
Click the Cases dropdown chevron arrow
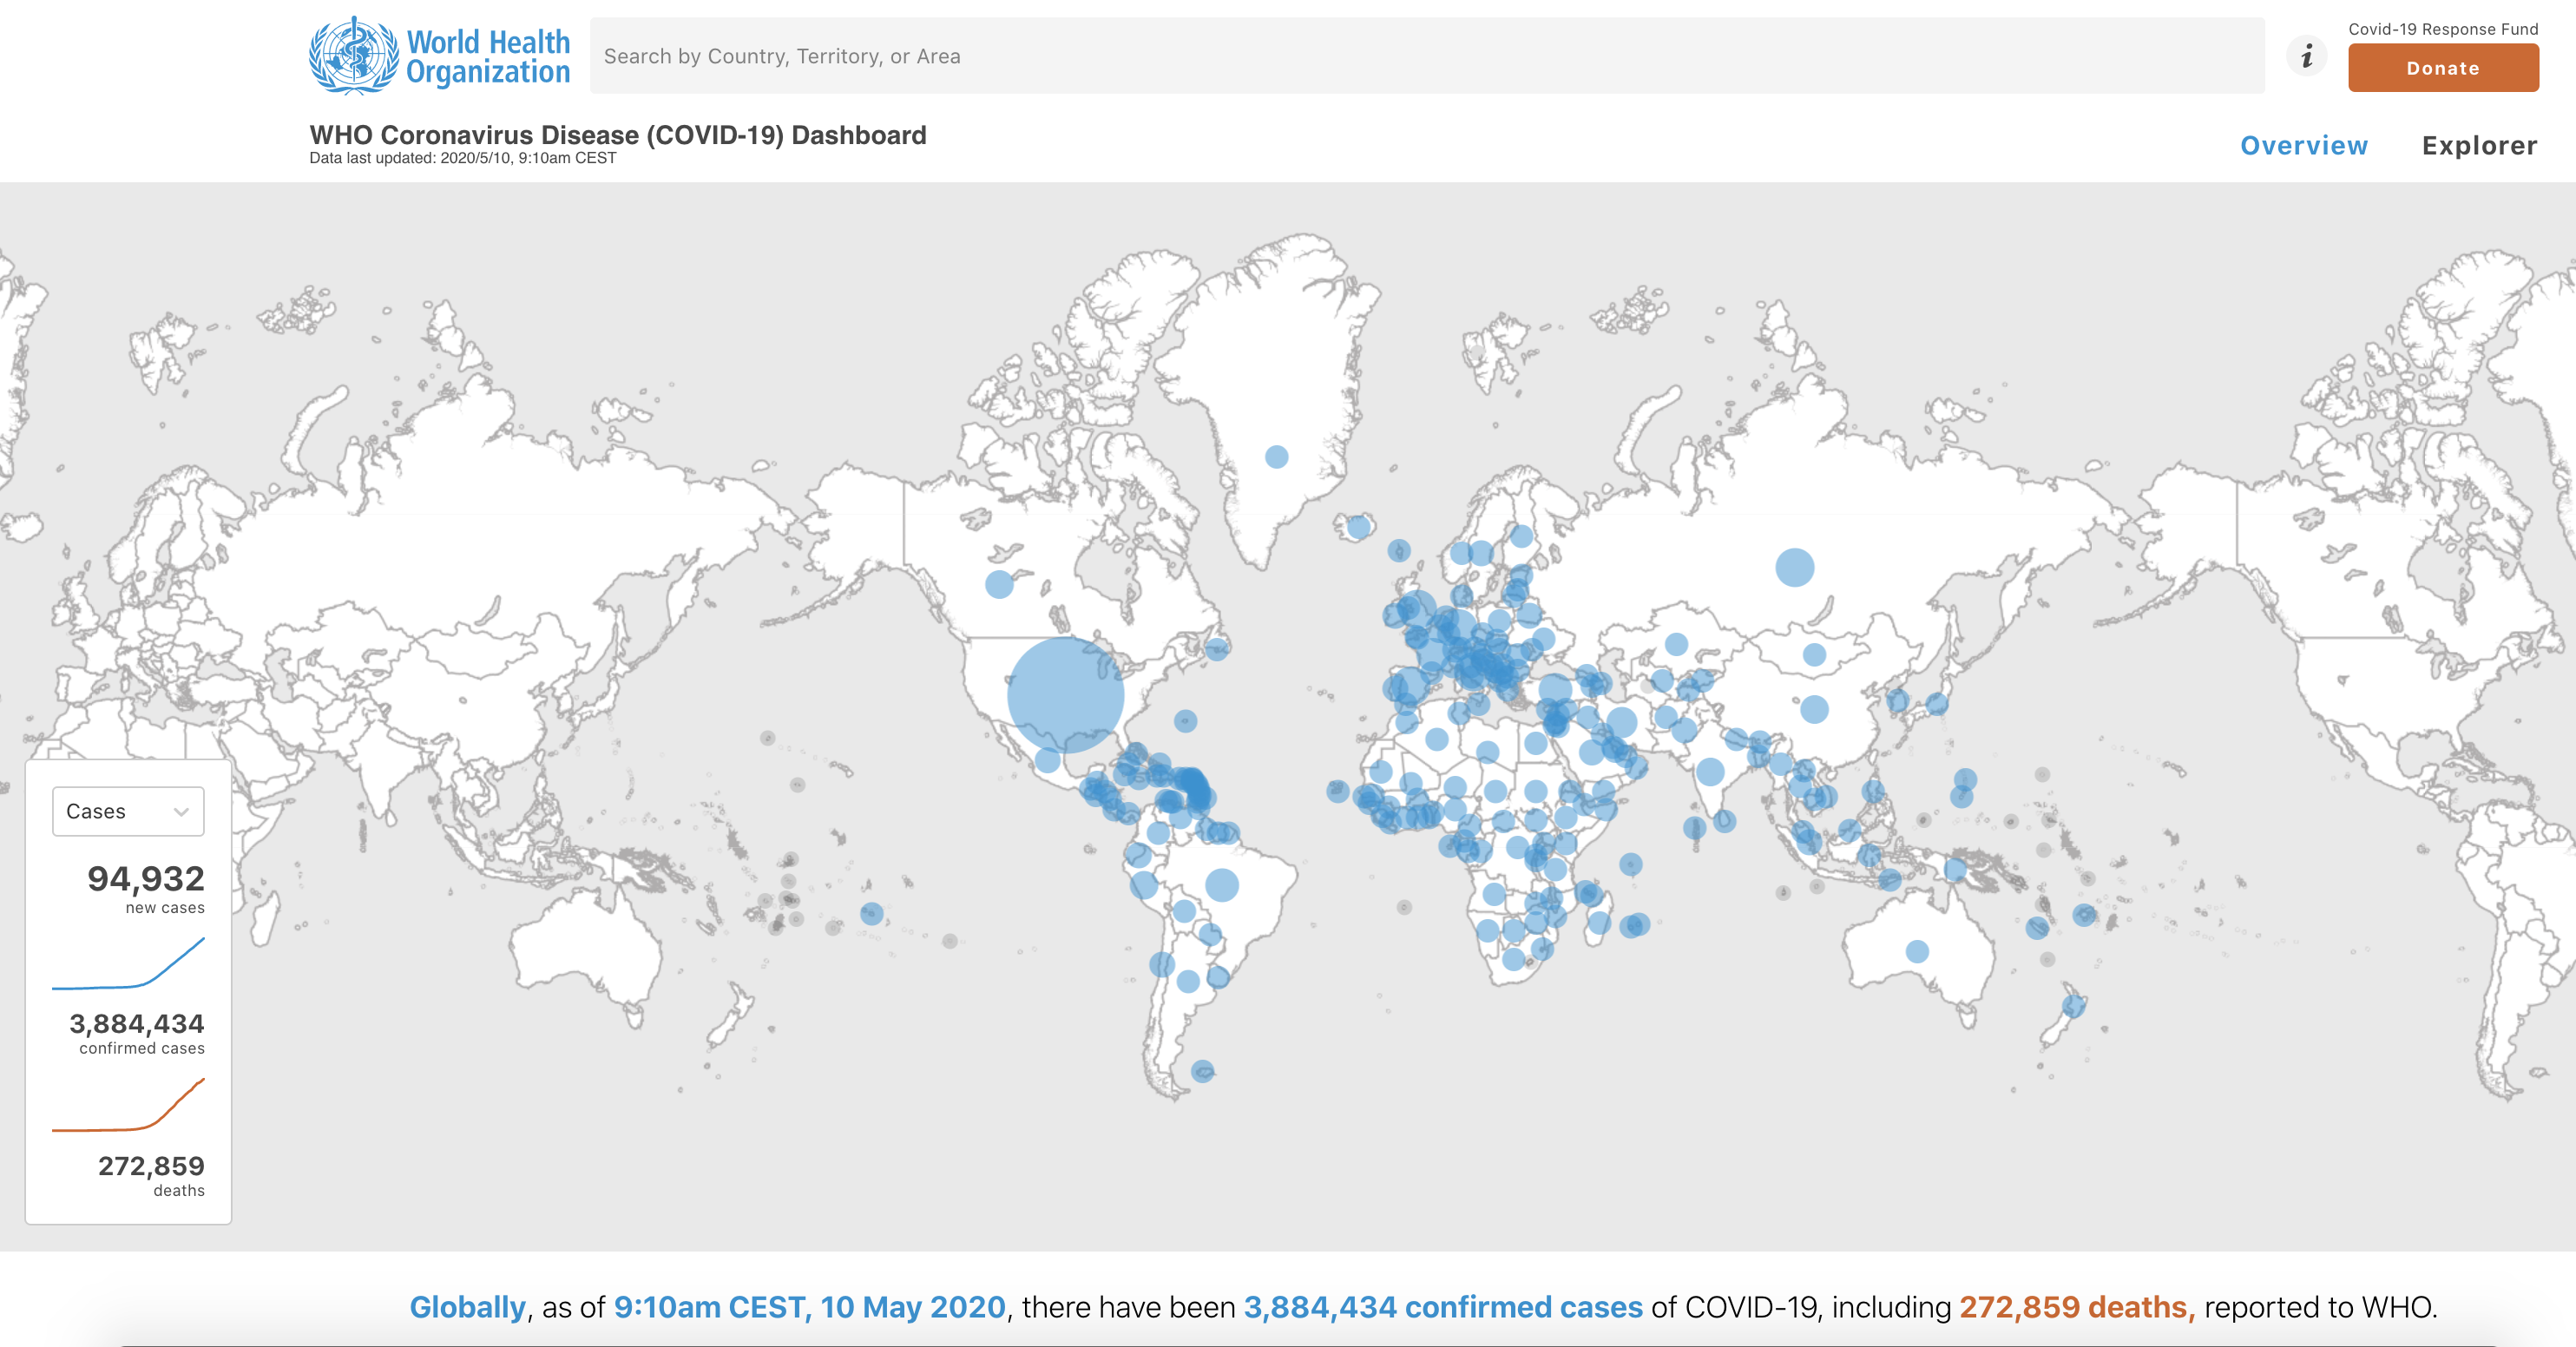[182, 811]
